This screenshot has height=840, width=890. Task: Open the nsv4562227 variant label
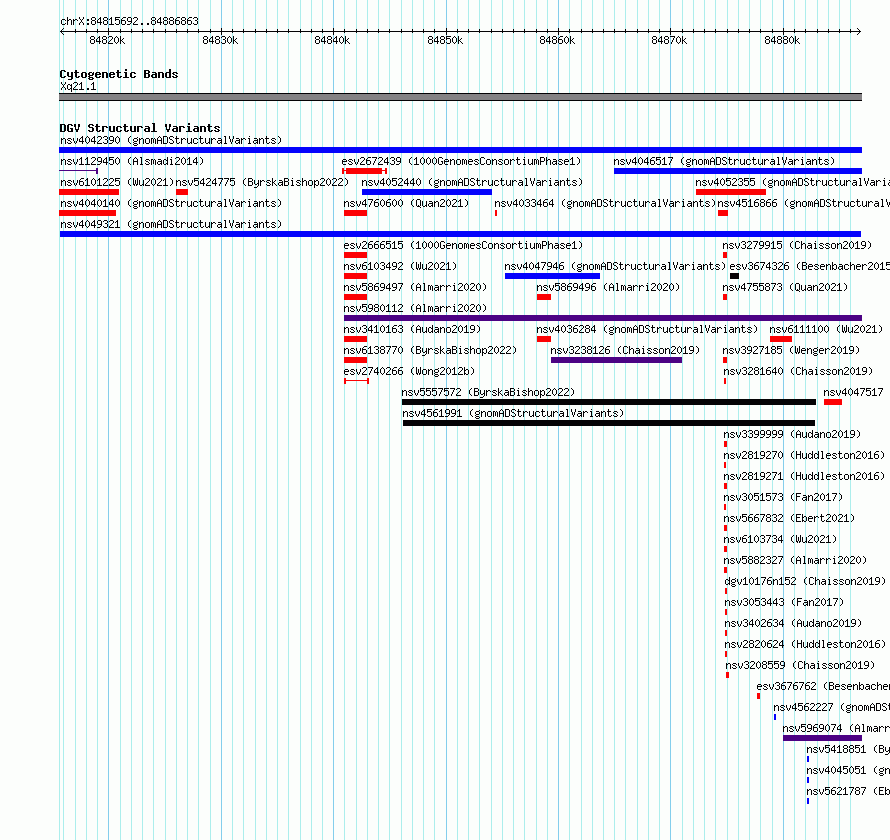point(832,707)
